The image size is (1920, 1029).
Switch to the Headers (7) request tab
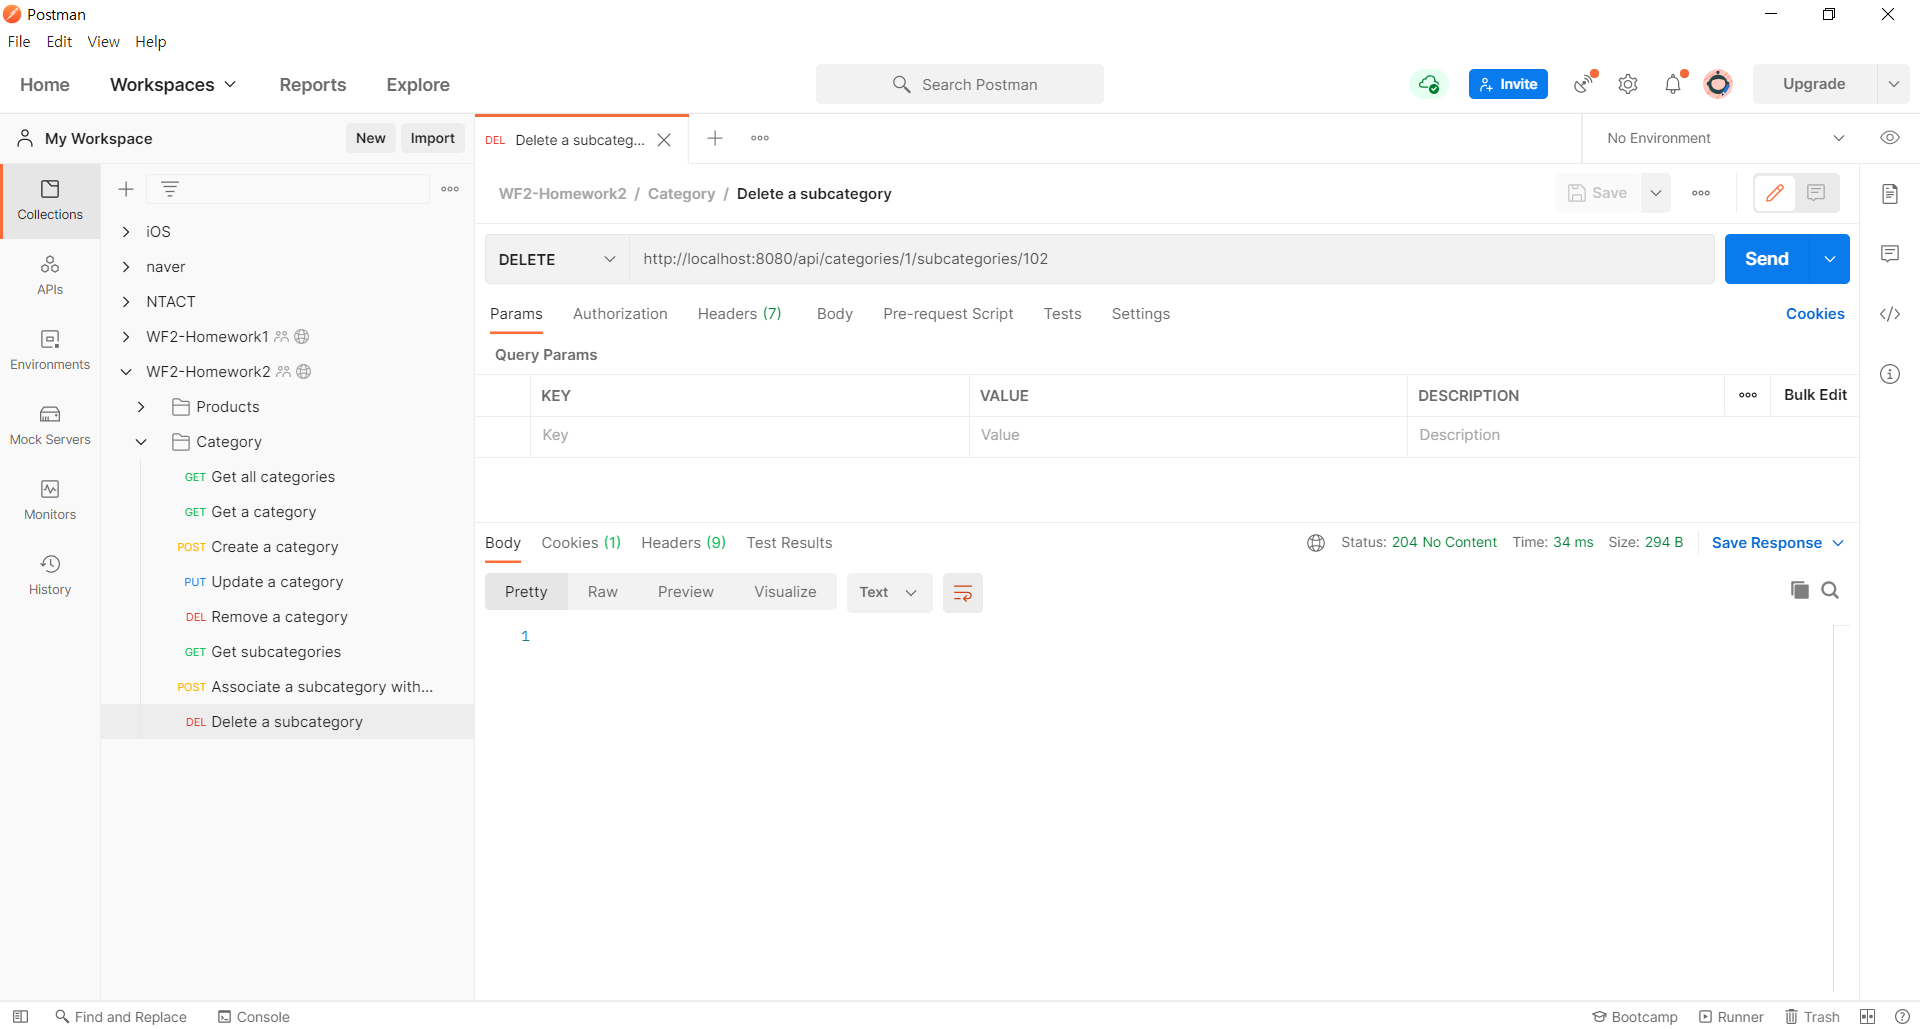pyautogui.click(x=739, y=314)
